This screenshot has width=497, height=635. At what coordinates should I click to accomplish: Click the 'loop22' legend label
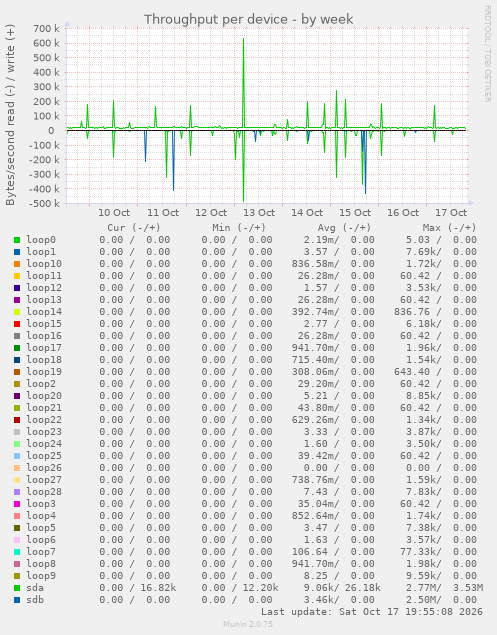[x=44, y=420]
